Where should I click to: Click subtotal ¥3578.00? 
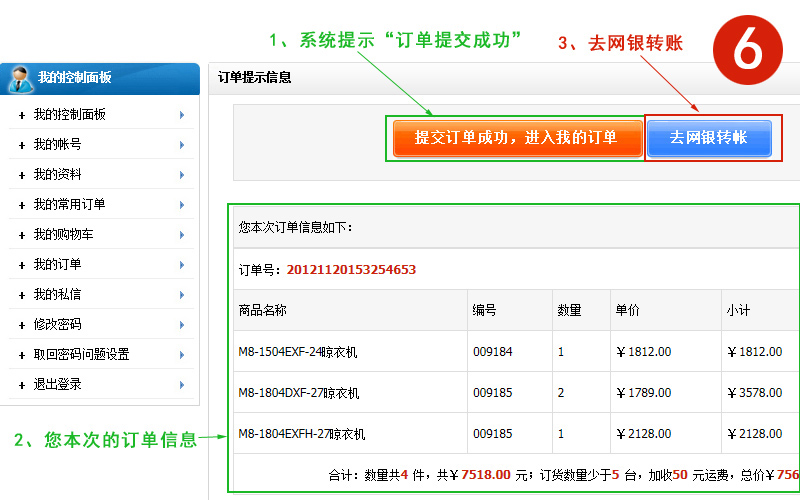(x=755, y=393)
